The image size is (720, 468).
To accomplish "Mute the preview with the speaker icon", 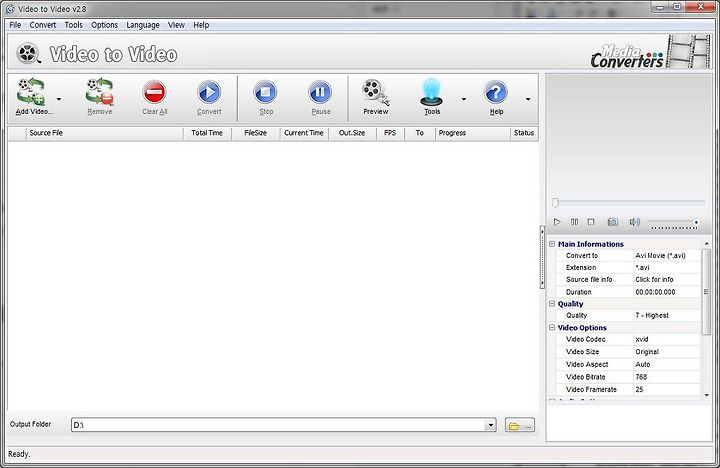I will point(635,222).
